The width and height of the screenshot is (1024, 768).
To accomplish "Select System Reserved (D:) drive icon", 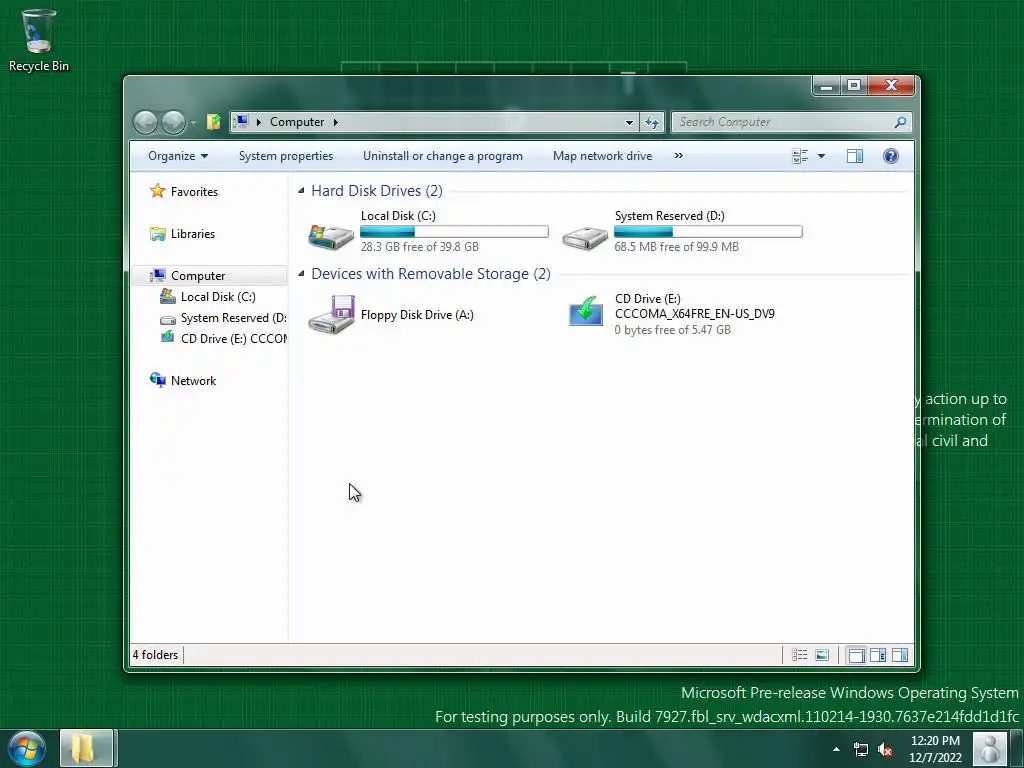I will (x=585, y=237).
